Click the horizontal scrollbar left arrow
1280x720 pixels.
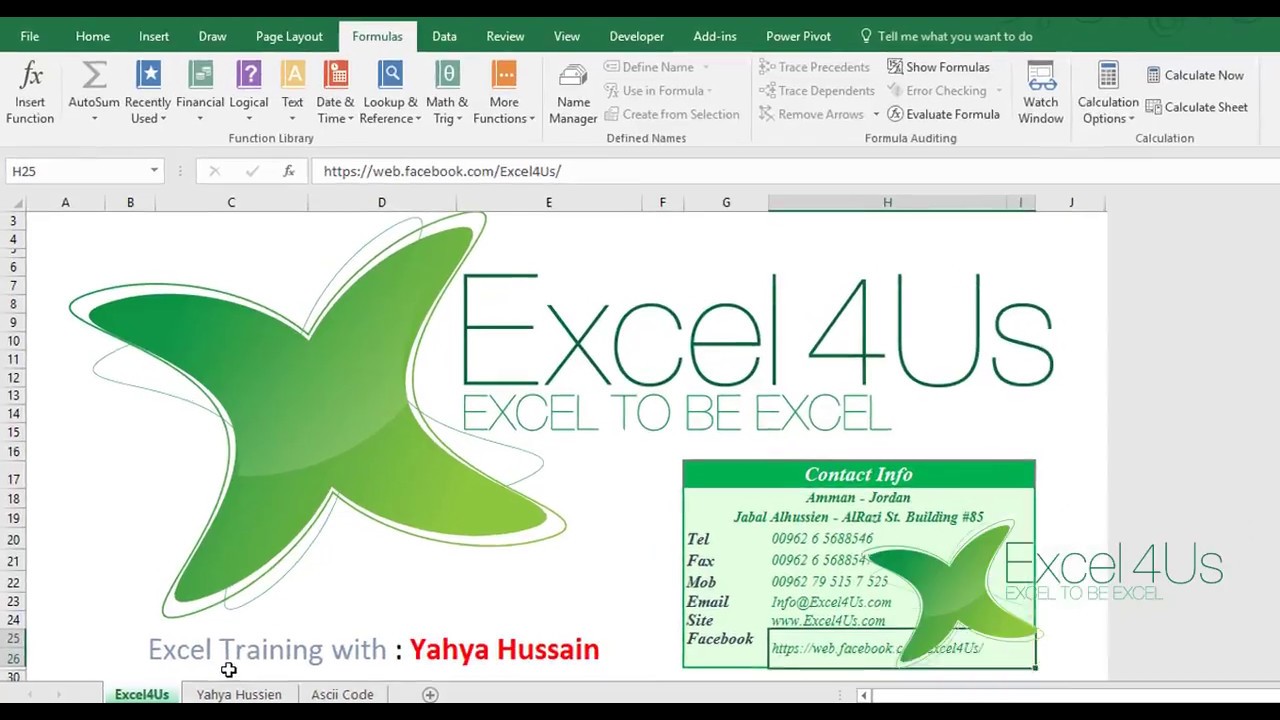pyautogui.click(x=863, y=694)
